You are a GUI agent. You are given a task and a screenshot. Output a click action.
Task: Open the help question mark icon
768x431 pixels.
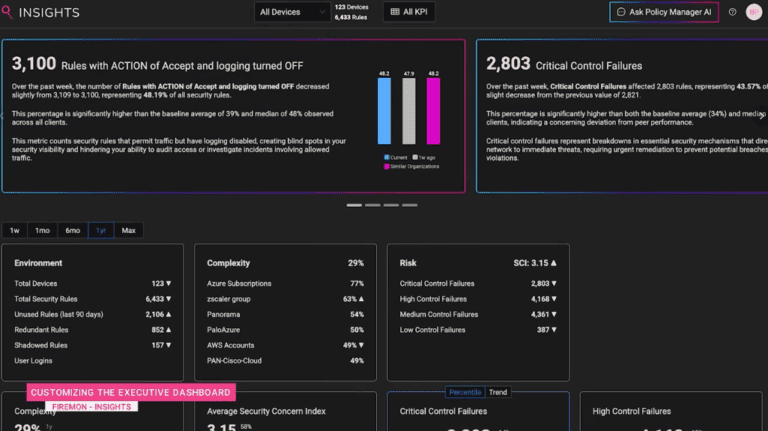[732, 12]
